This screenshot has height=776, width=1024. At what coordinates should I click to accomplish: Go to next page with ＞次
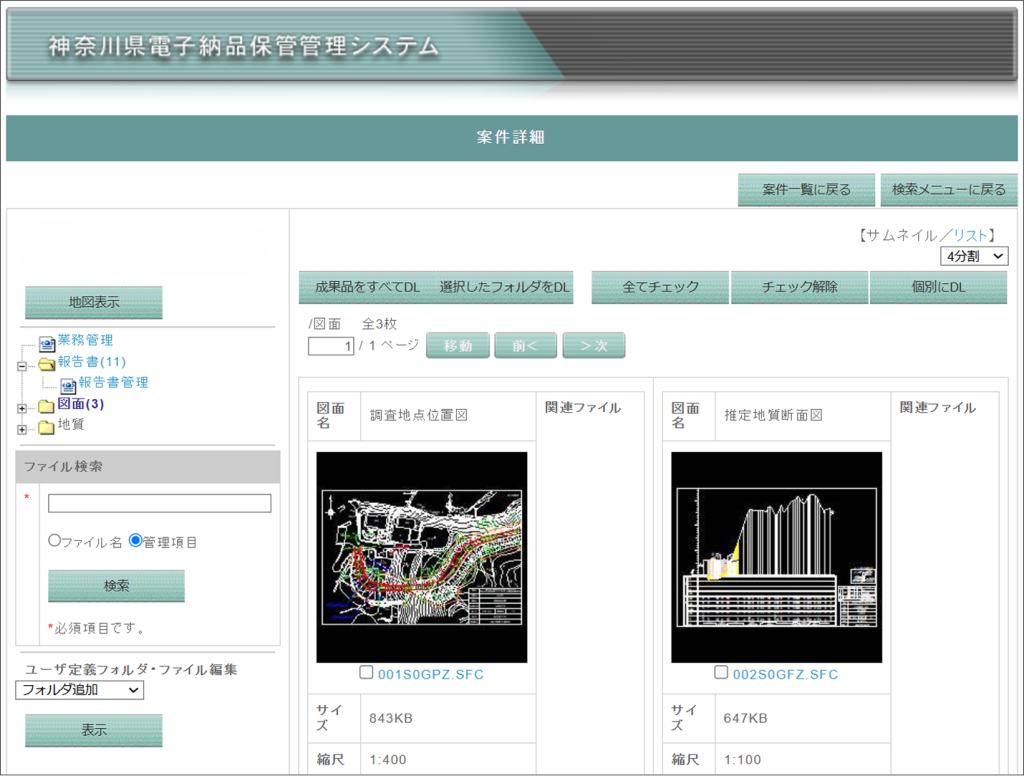593,345
